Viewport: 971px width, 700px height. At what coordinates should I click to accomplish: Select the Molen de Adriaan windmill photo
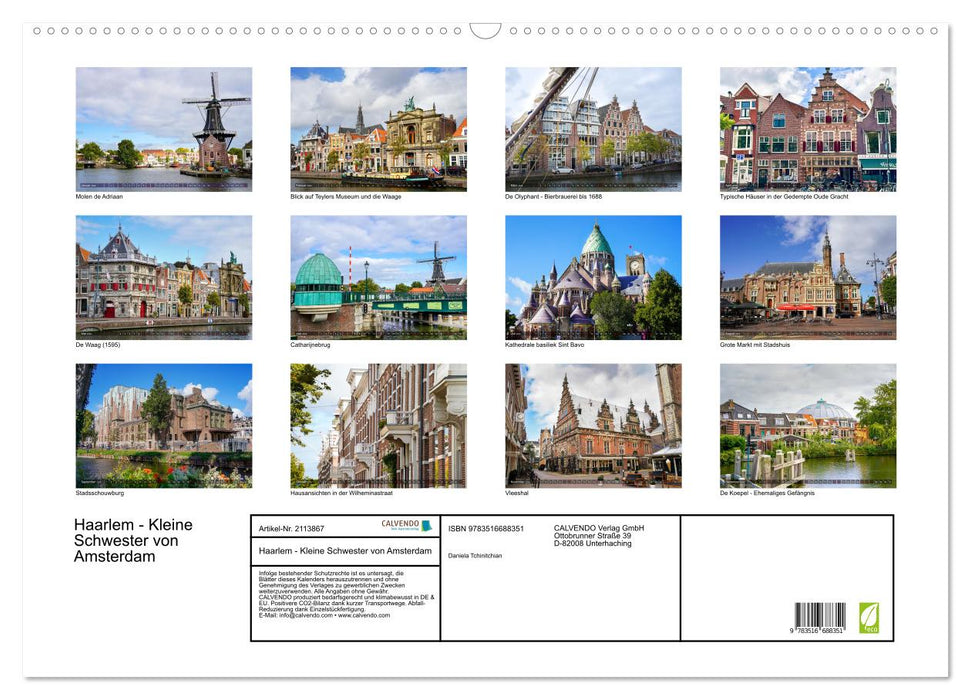tap(163, 127)
